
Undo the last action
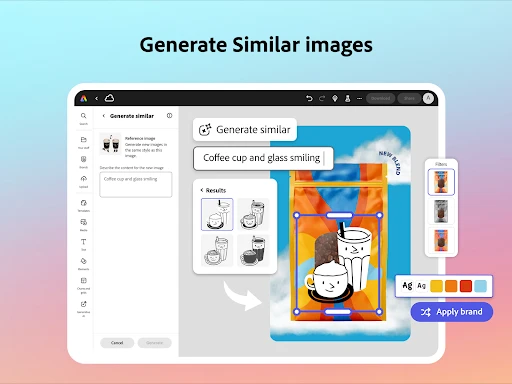[x=309, y=98]
